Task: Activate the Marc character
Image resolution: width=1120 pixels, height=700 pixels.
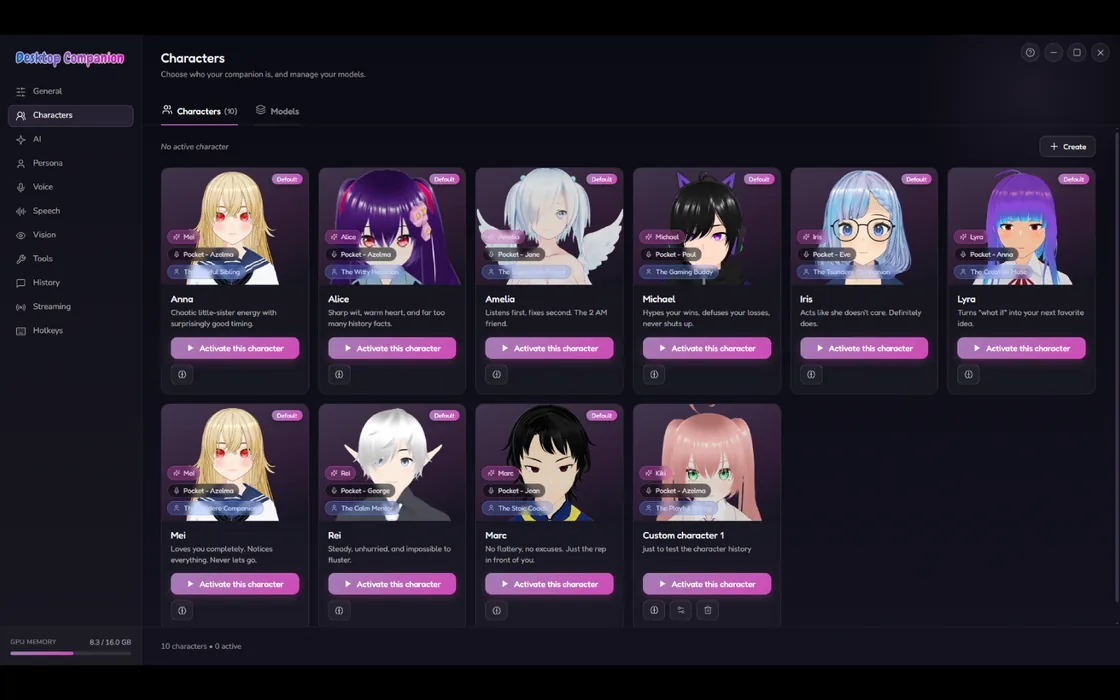Action: (549, 584)
